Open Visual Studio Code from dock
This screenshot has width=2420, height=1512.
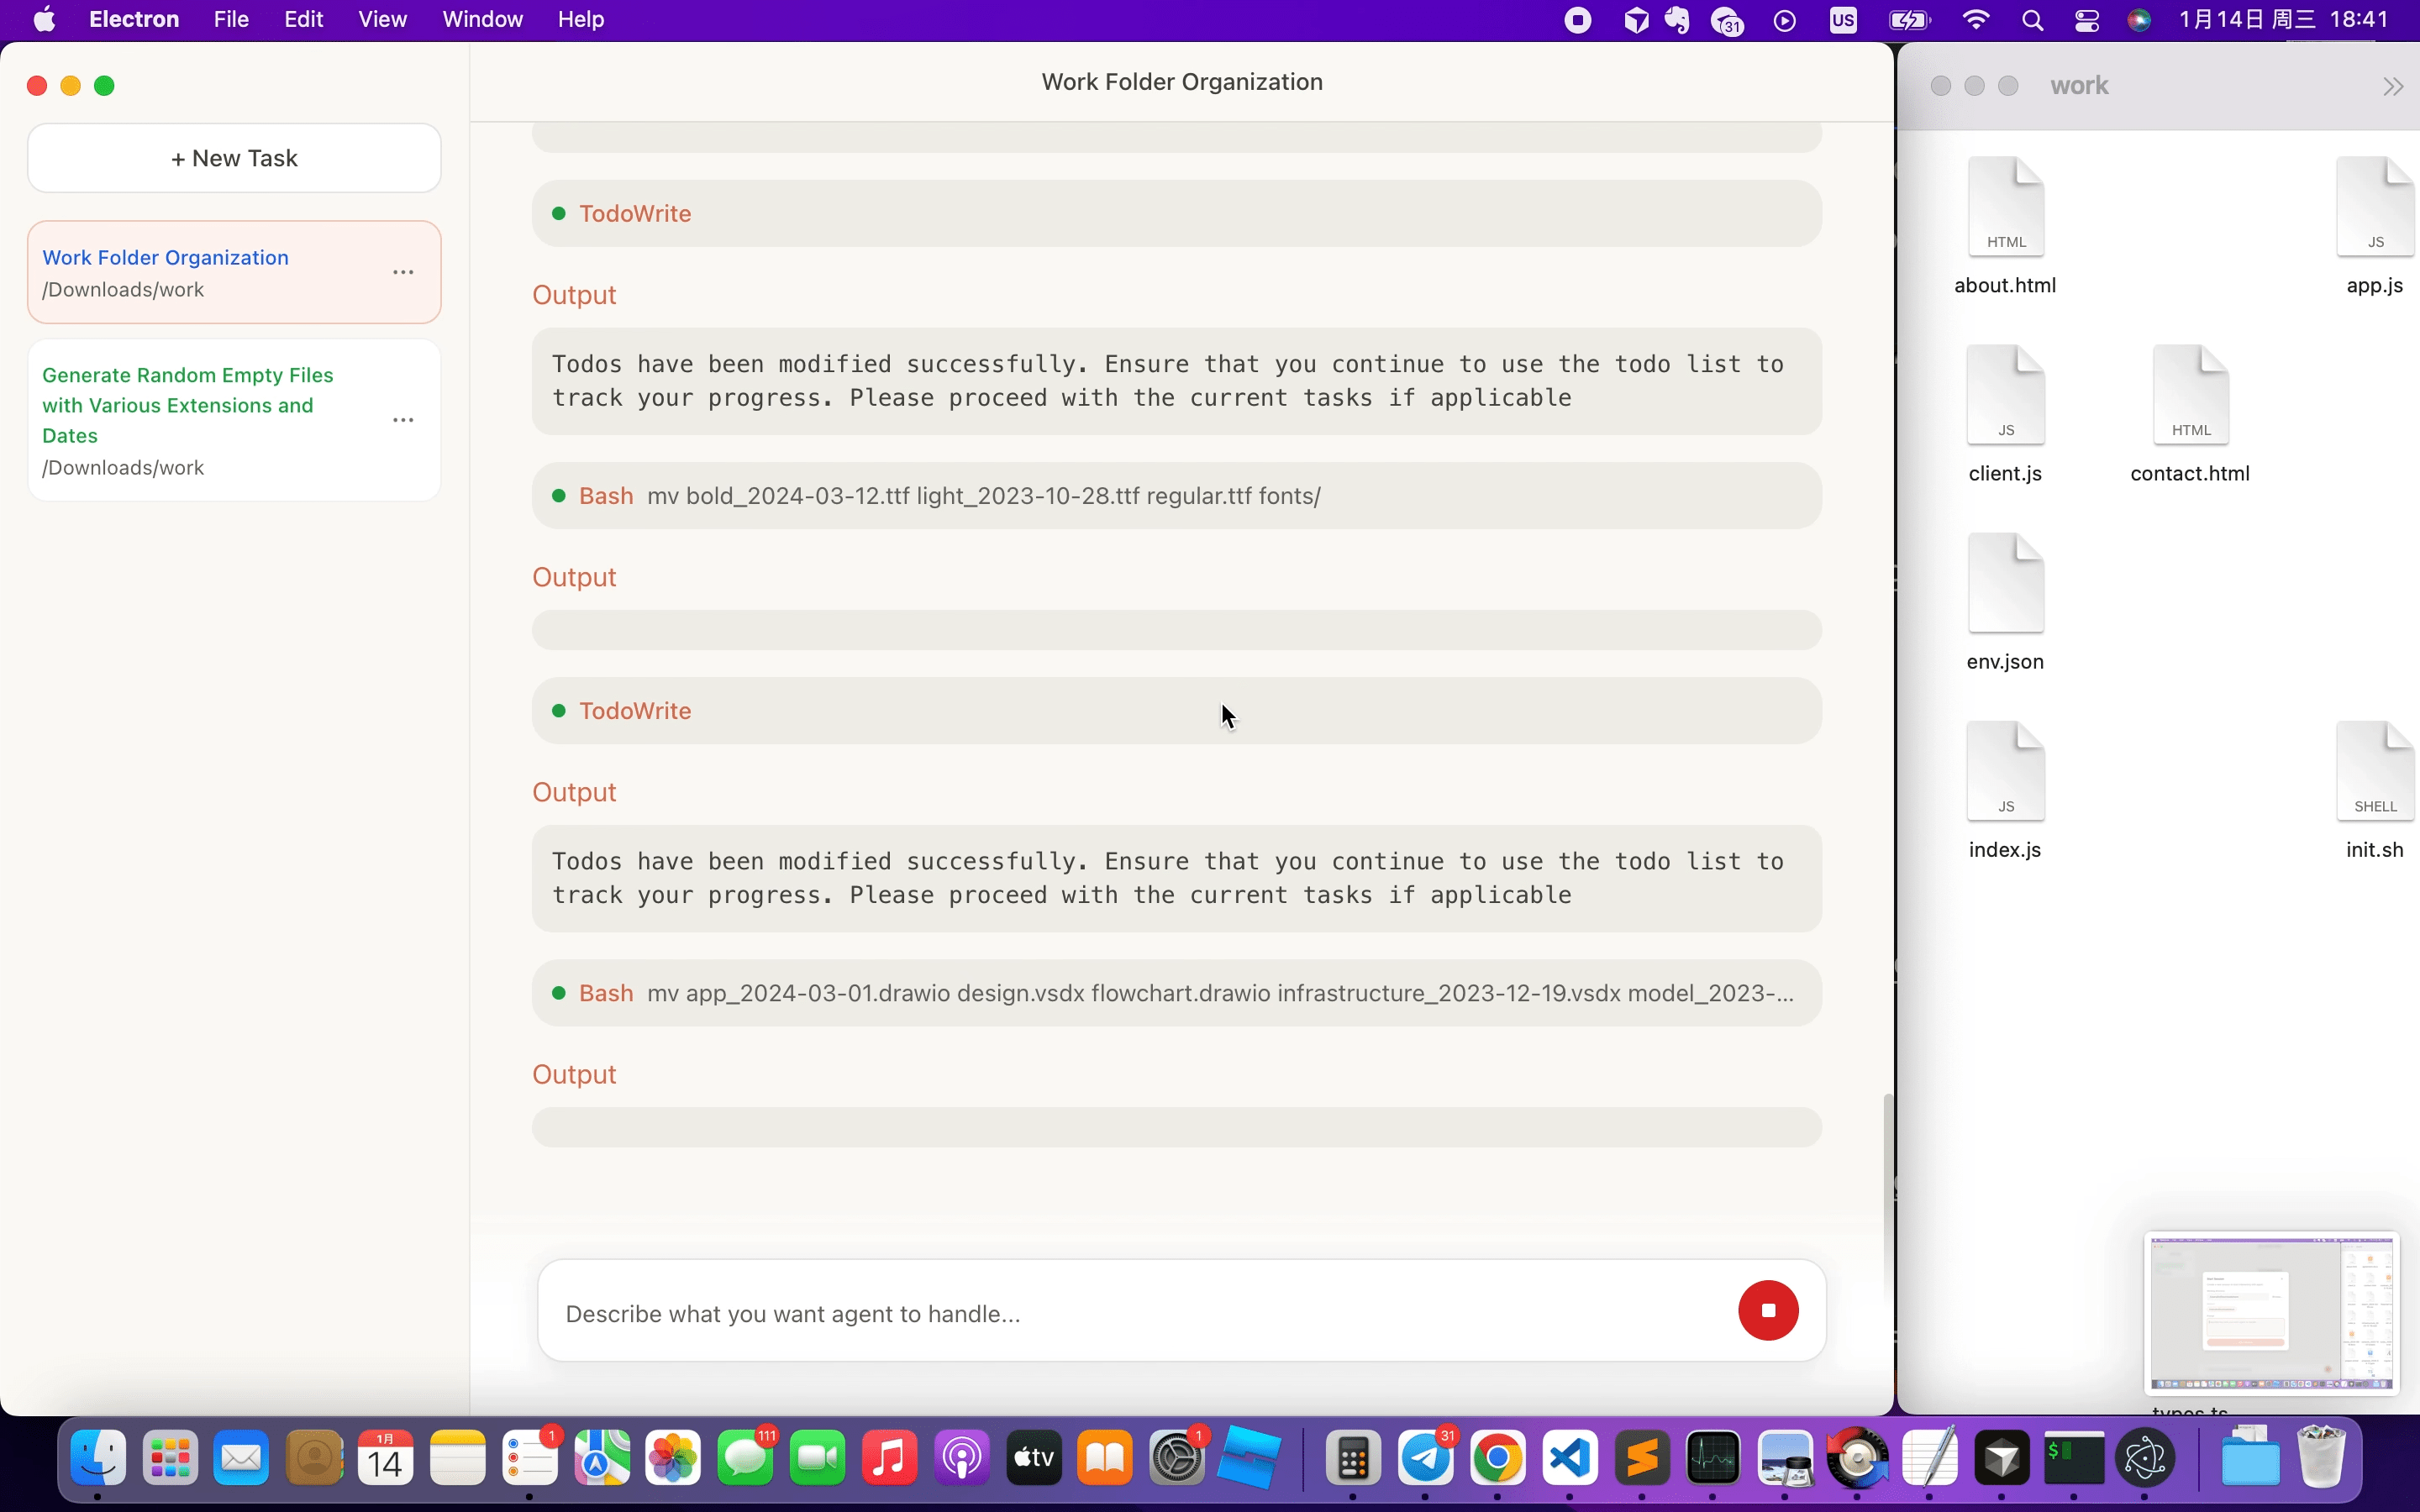tap(1570, 1458)
